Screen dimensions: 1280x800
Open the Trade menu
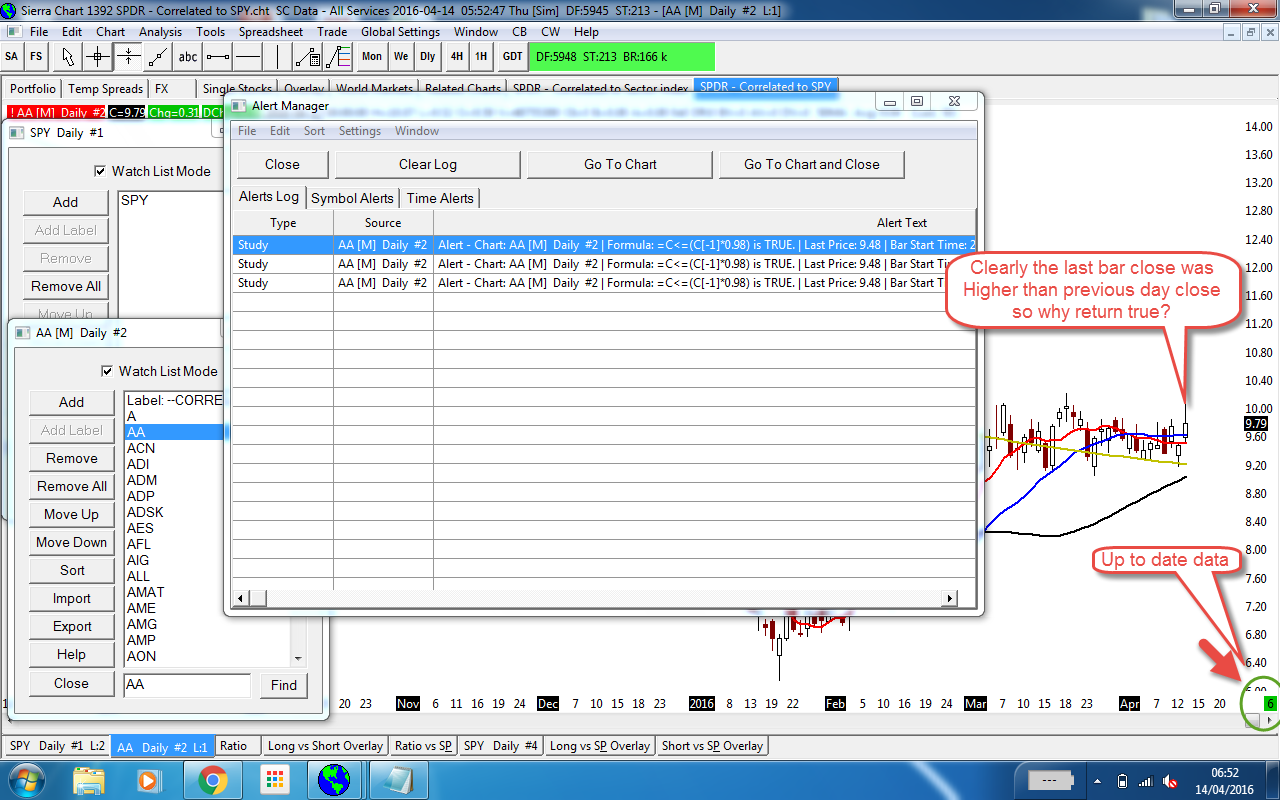click(x=332, y=32)
